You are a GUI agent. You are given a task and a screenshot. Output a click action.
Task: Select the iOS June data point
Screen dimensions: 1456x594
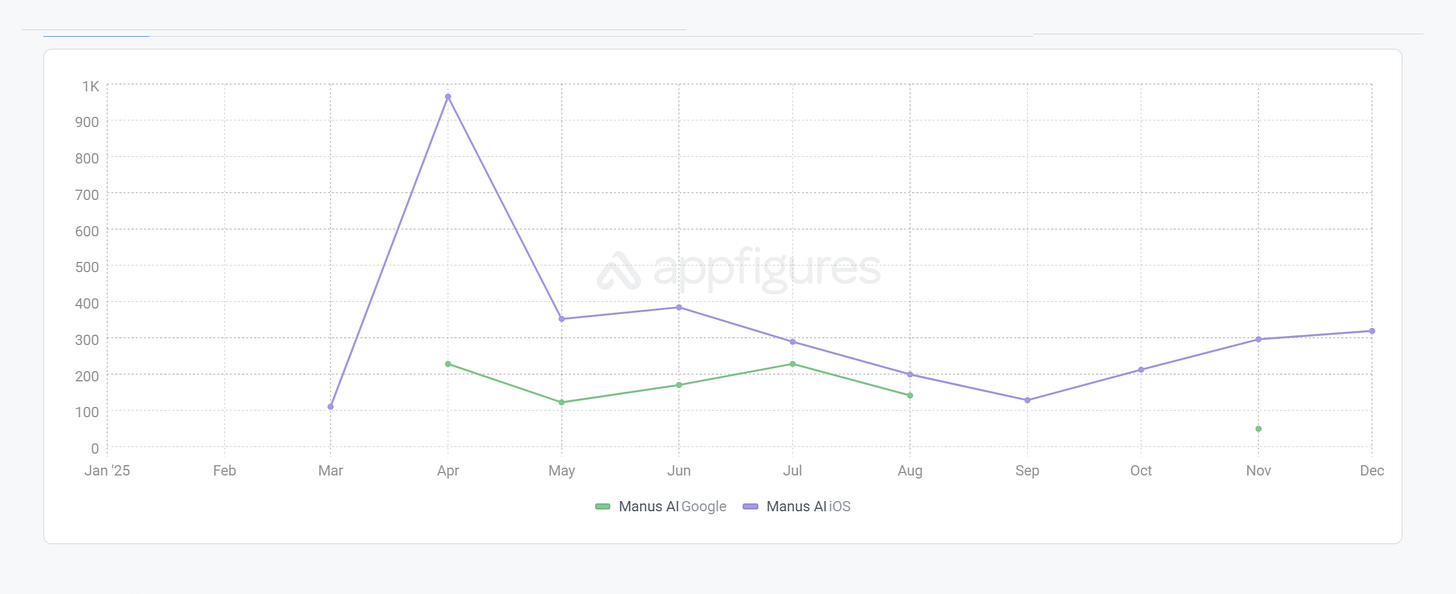679,307
